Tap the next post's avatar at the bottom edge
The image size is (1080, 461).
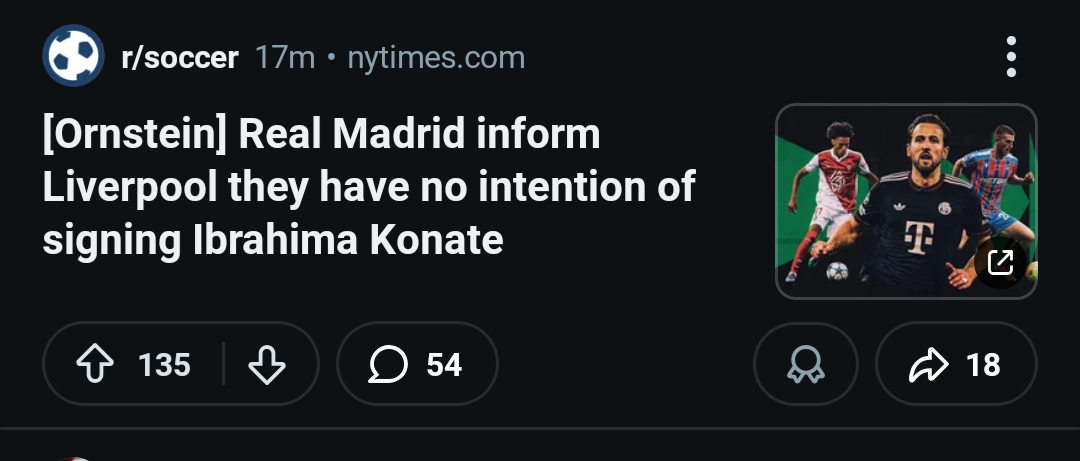(72, 457)
